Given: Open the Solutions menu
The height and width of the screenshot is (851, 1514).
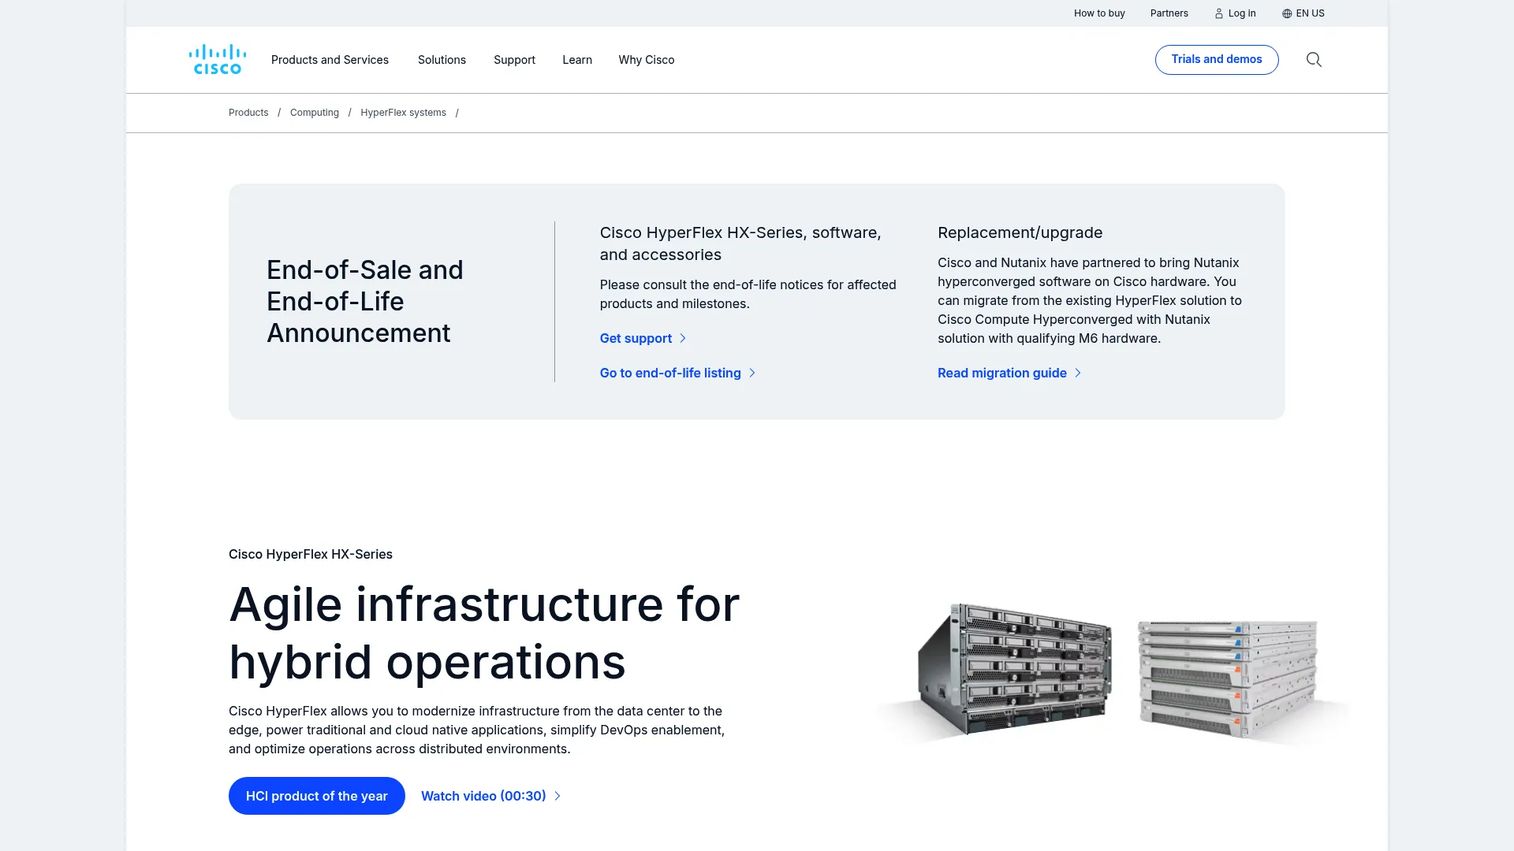Looking at the screenshot, I should click(x=442, y=60).
